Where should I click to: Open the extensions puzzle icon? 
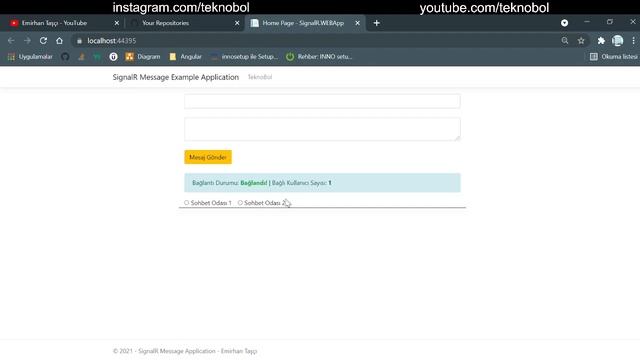[601, 40]
